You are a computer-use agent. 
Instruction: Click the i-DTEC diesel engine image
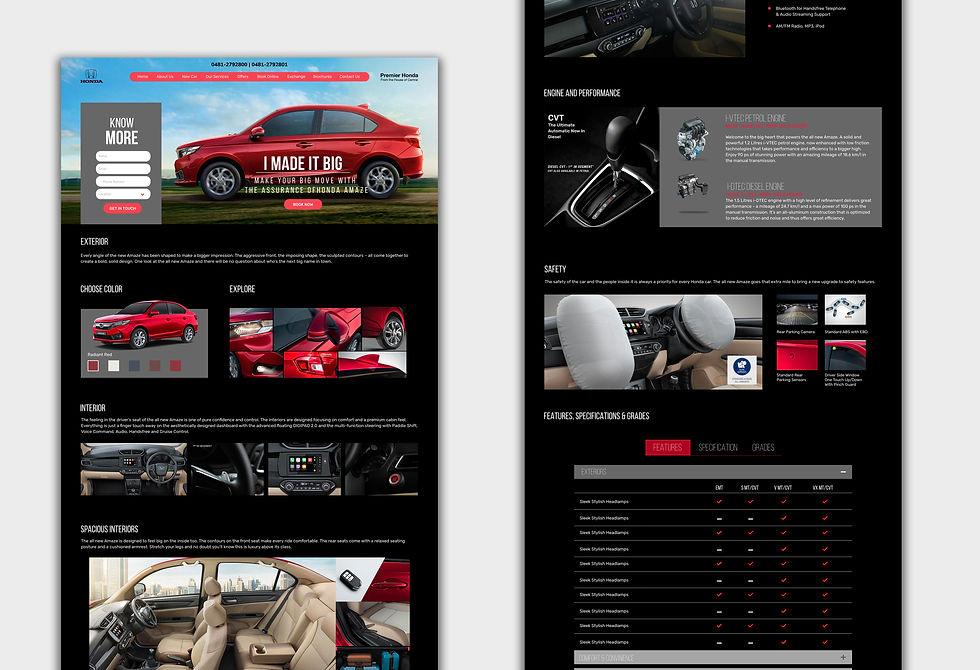tap(693, 188)
